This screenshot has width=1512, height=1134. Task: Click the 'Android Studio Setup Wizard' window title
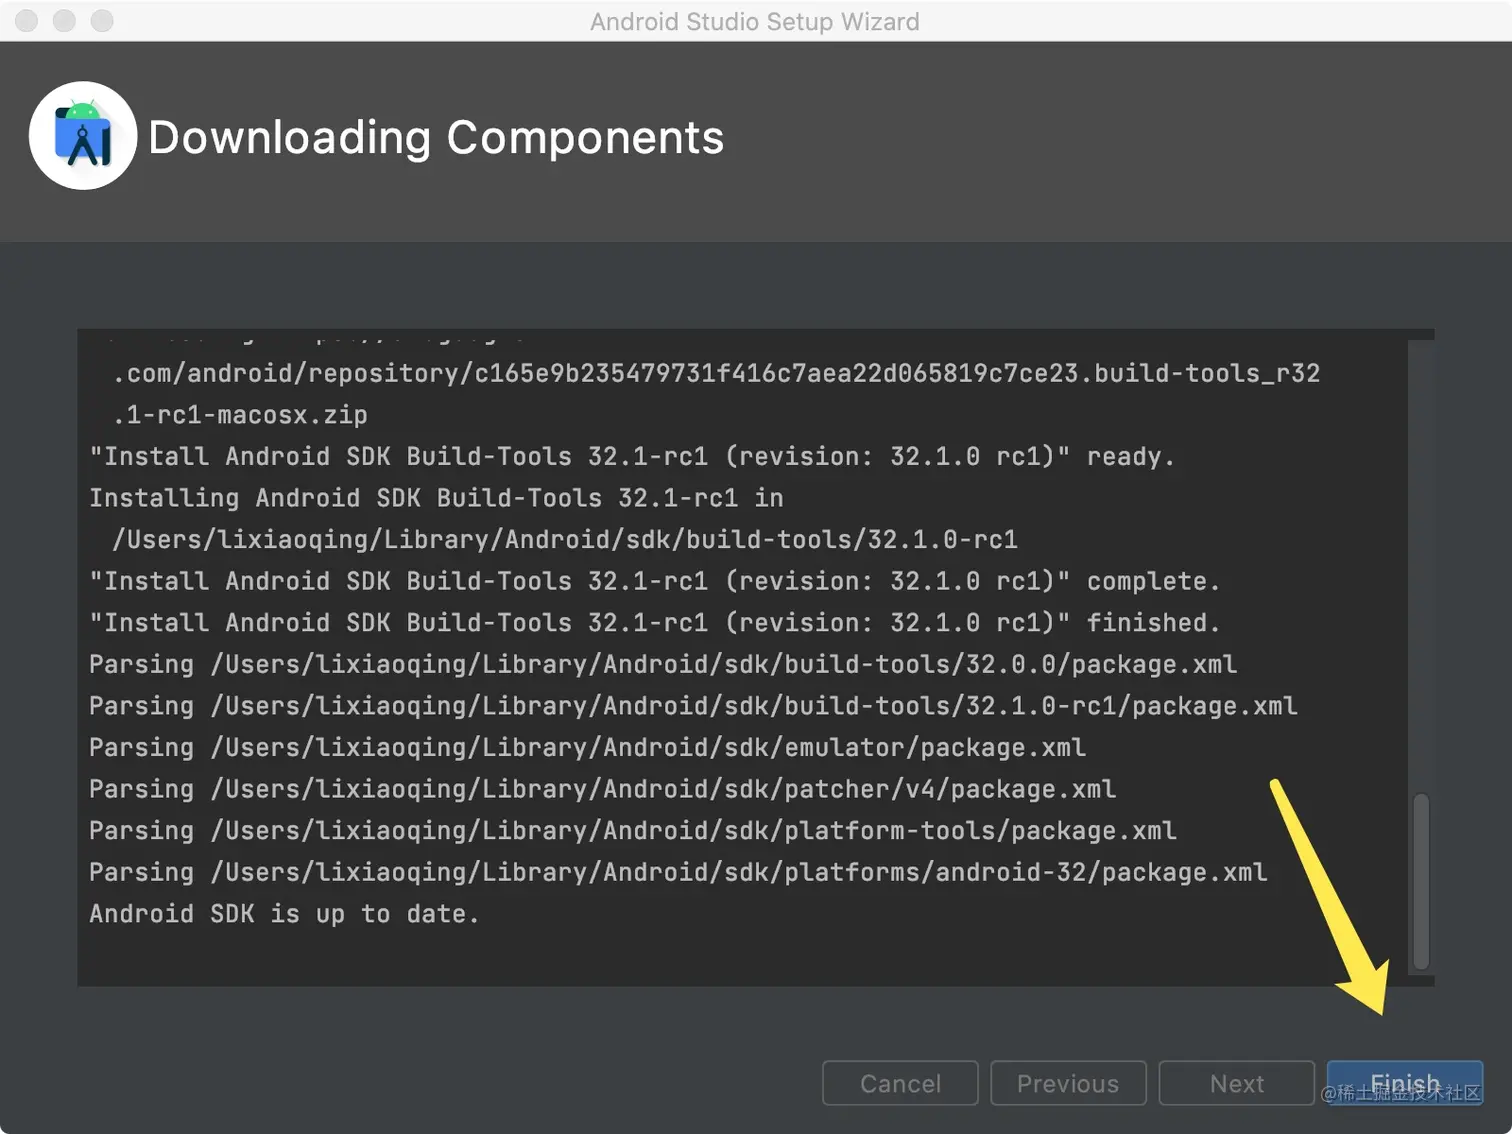(x=755, y=21)
